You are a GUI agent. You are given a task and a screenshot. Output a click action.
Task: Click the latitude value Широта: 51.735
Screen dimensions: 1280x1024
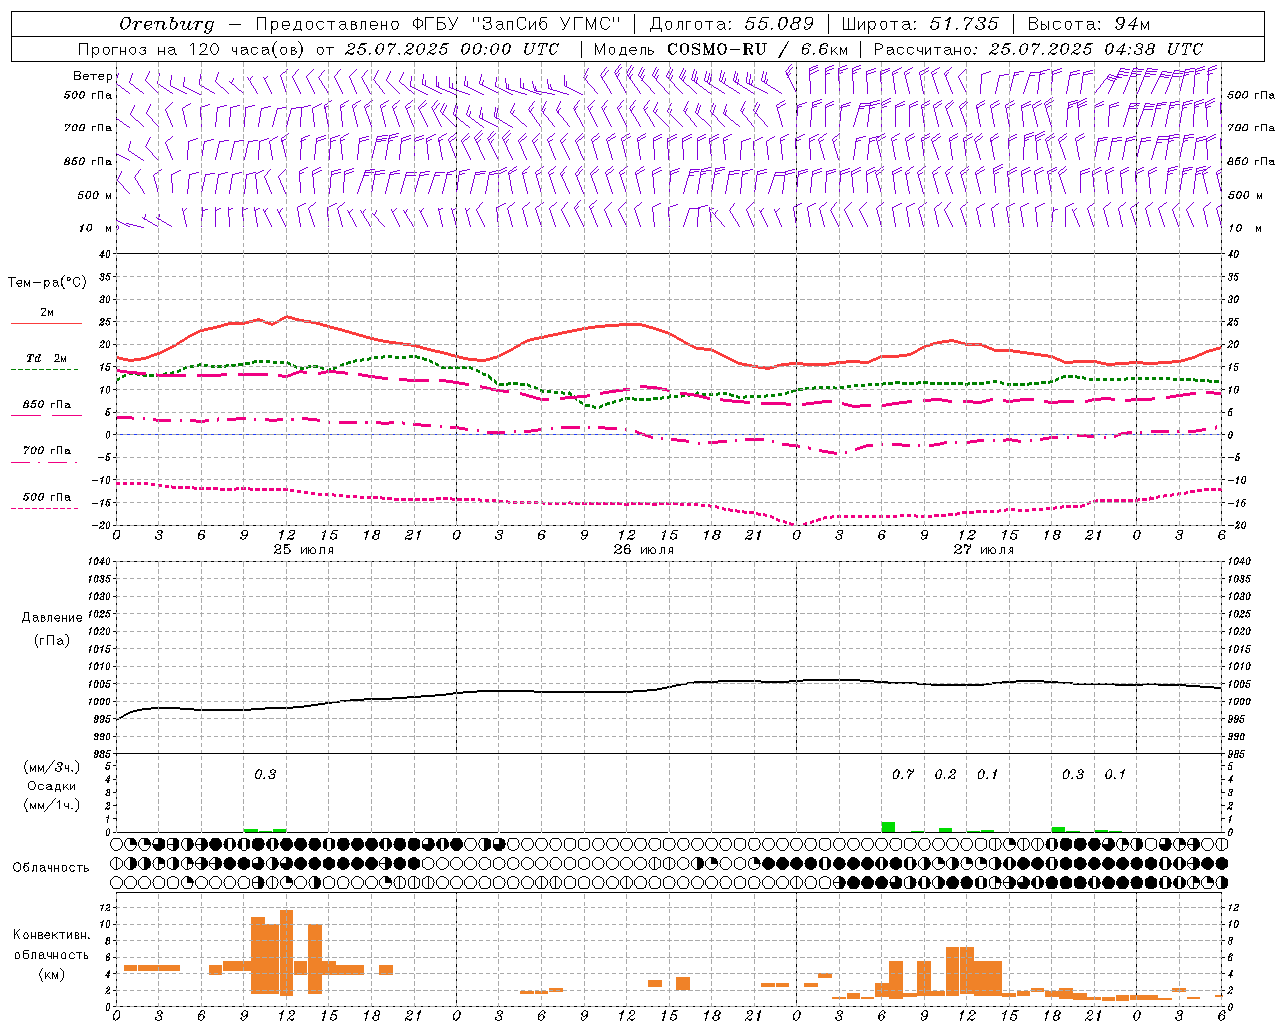(920, 24)
